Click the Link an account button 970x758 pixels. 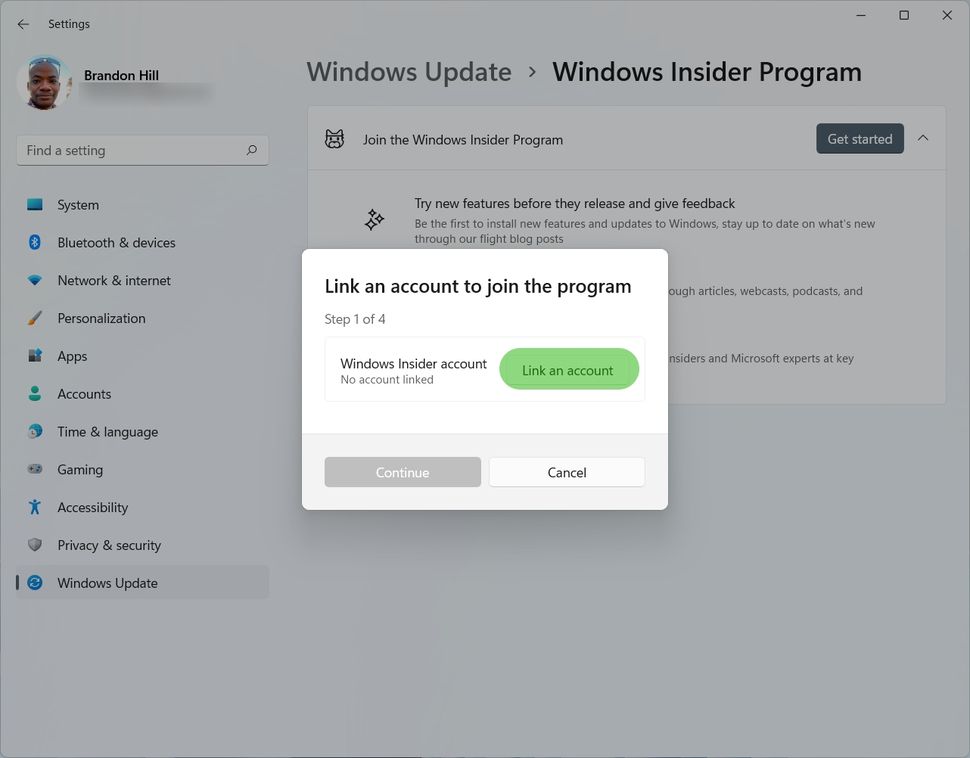[569, 369]
